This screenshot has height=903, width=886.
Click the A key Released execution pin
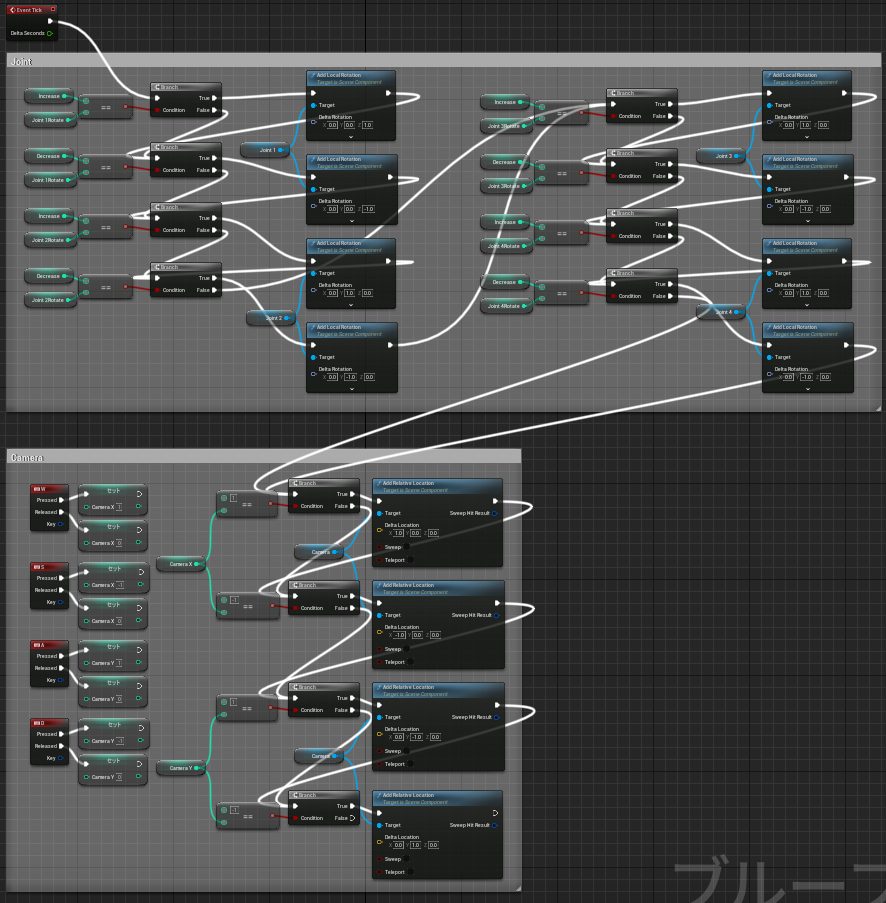tap(62, 668)
